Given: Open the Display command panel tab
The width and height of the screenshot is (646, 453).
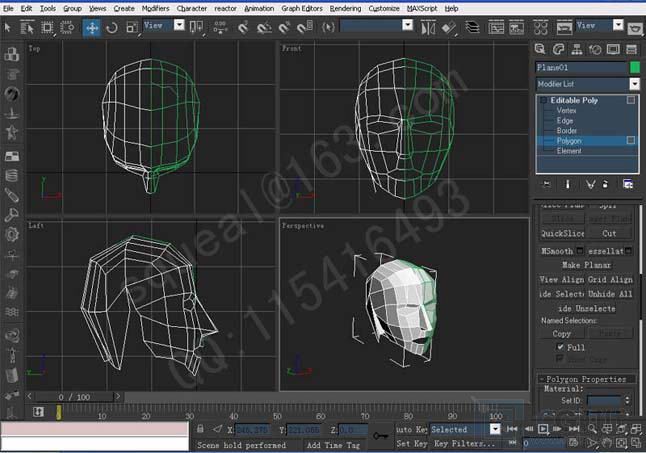Looking at the screenshot, I should tap(613, 49).
